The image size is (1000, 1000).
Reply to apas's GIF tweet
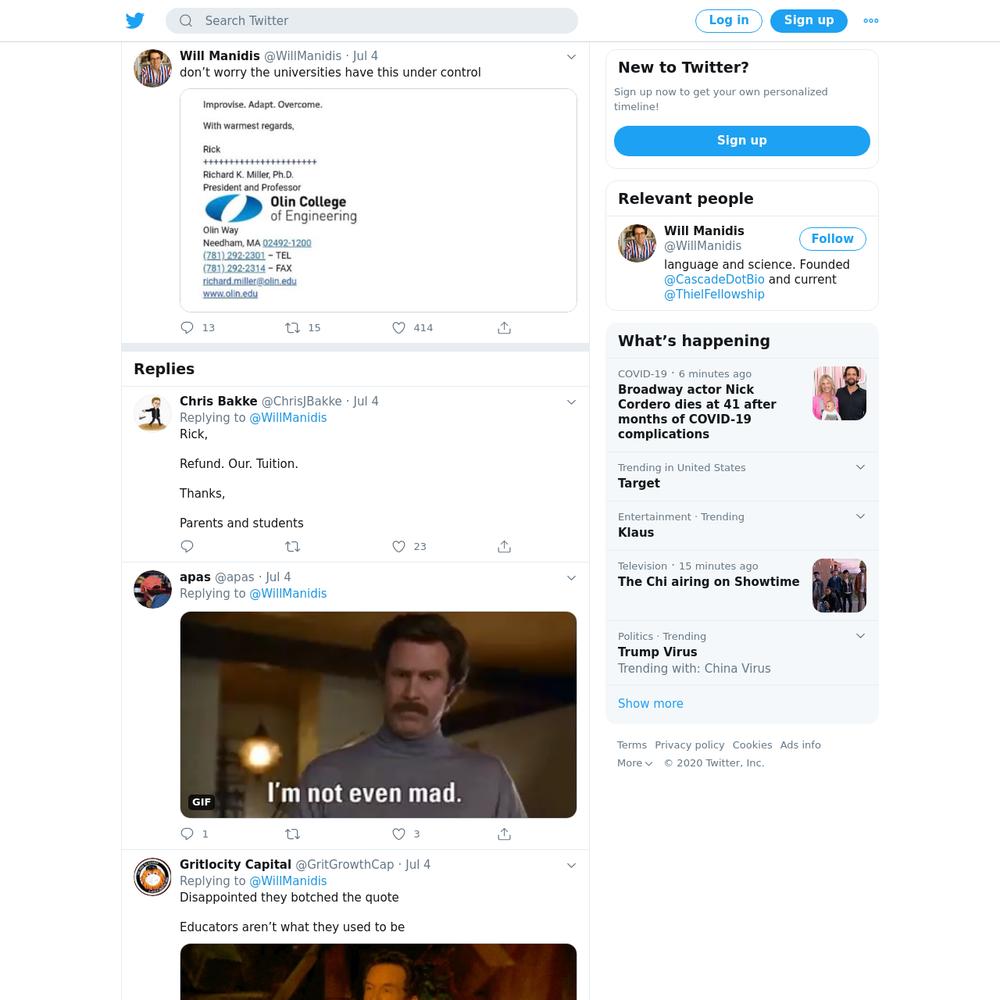tap(187, 834)
